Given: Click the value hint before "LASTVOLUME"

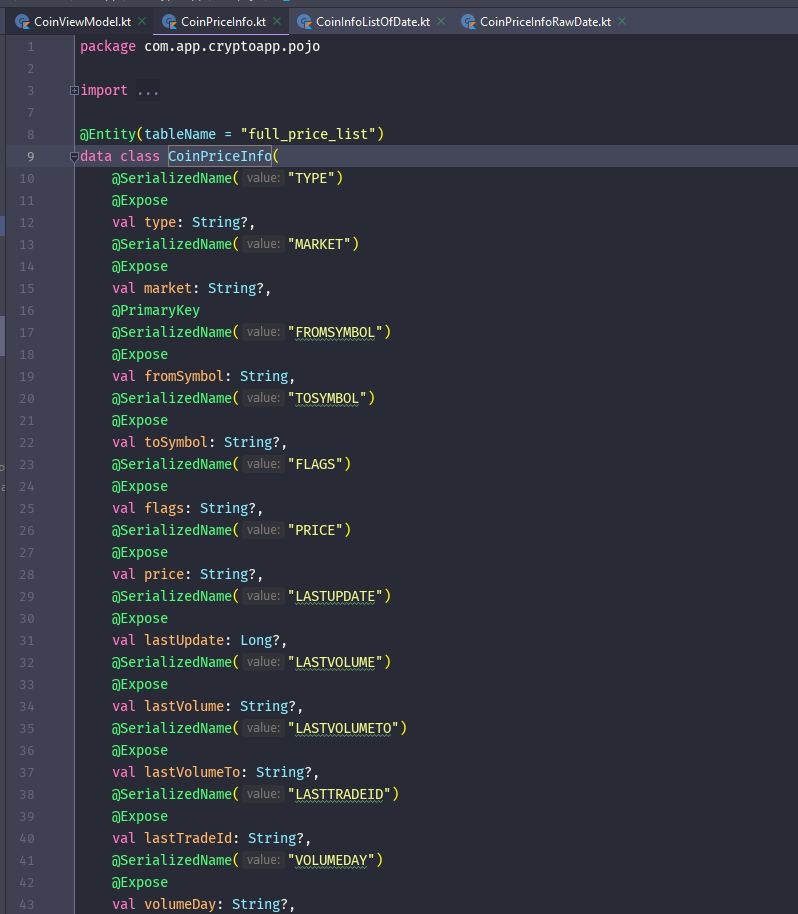Looking at the screenshot, I should (263, 662).
